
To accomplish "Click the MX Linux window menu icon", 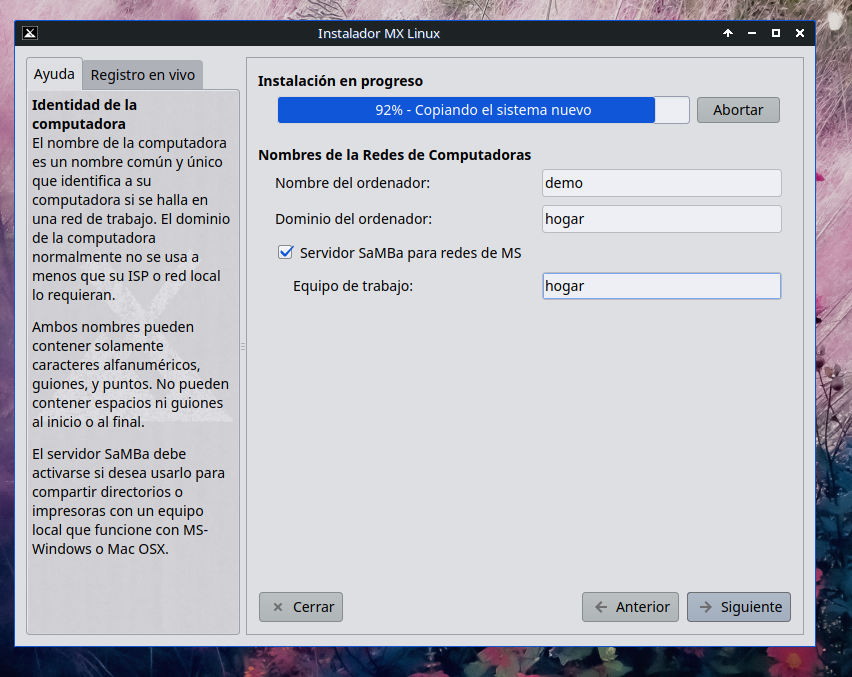I will coord(30,33).
